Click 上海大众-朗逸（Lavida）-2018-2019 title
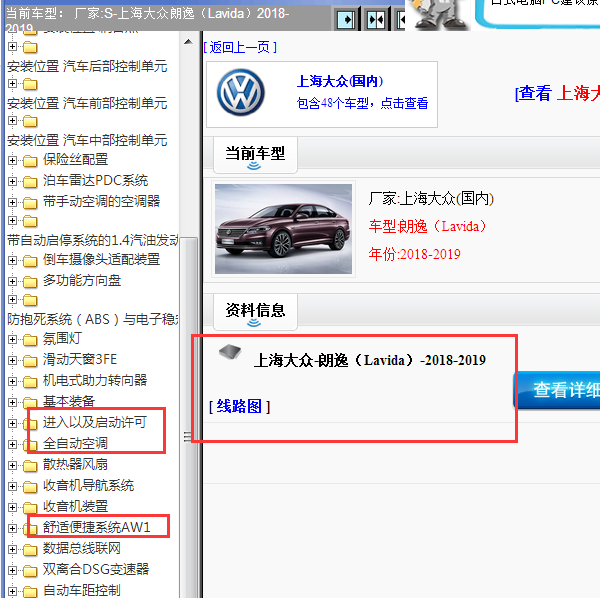 (x=370, y=360)
